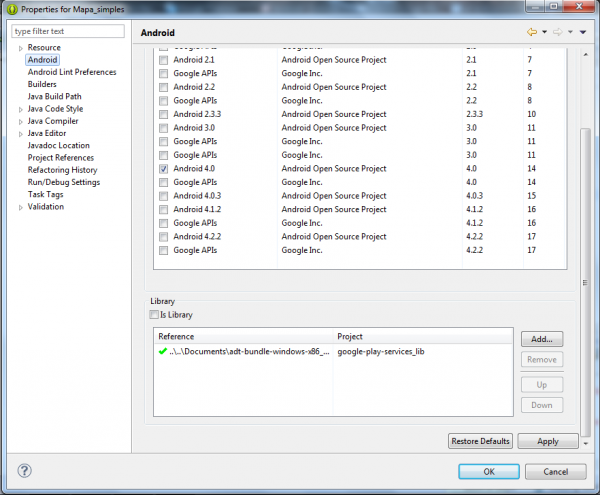
Task: Enable the Android 4.1.2 target checkbox
Action: [164, 209]
